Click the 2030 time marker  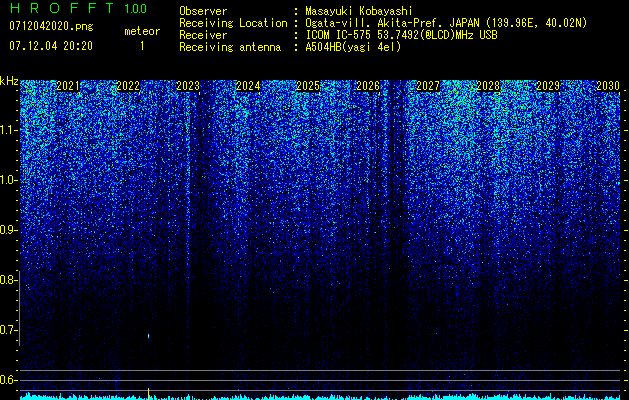point(608,86)
